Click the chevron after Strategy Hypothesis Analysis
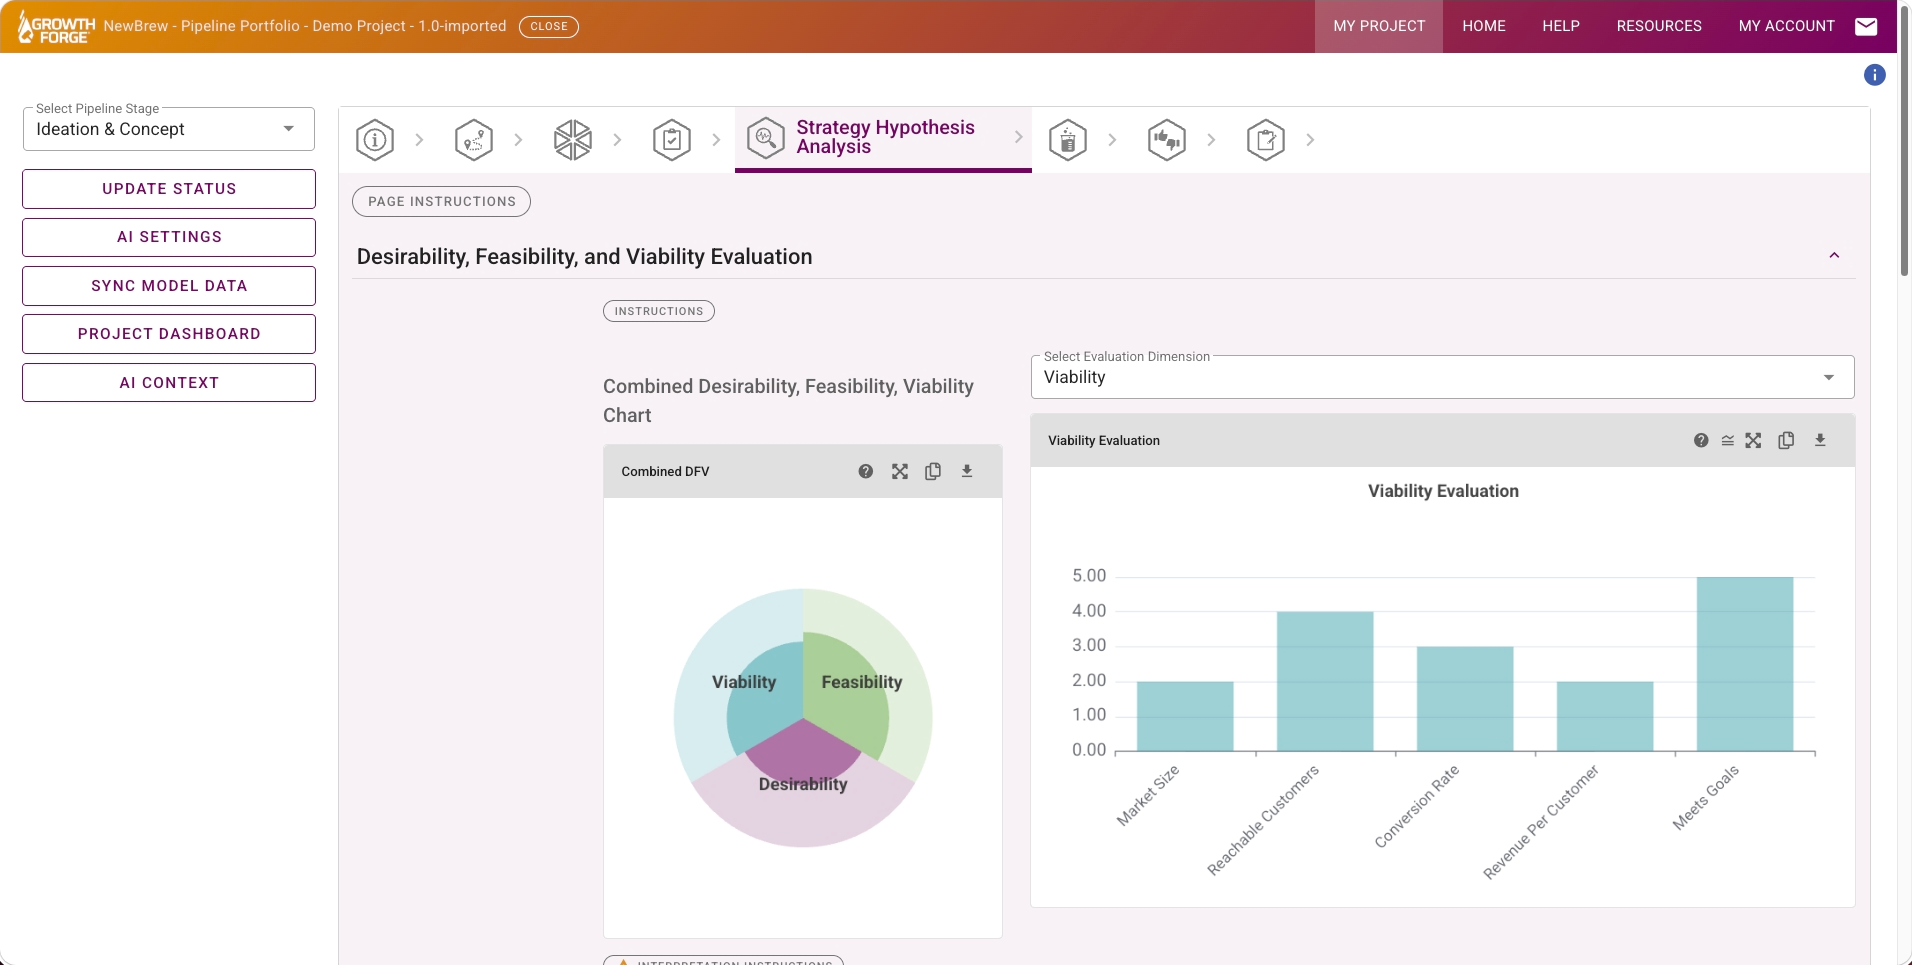 click(x=1018, y=138)
